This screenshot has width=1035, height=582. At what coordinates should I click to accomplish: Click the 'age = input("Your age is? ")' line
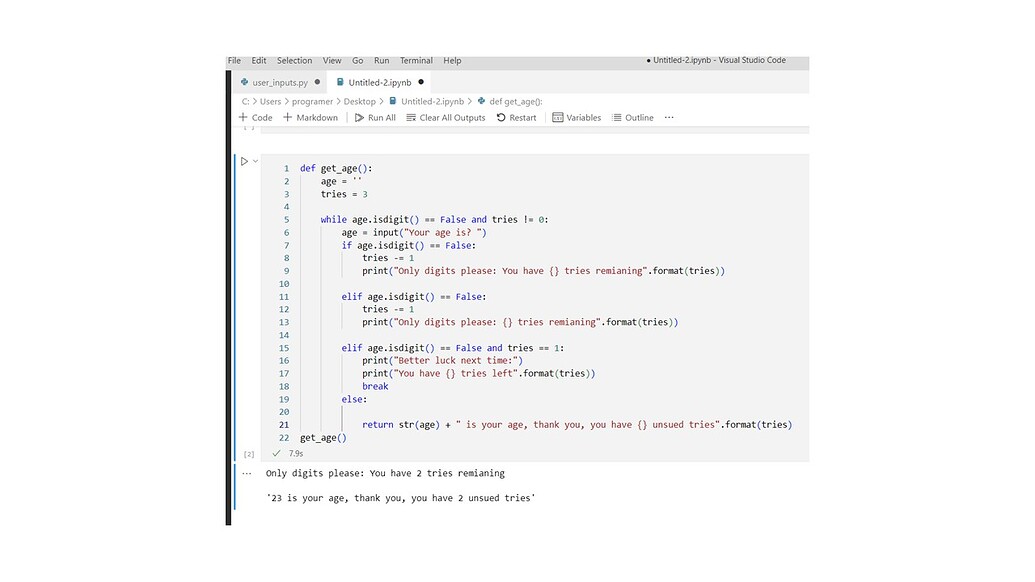(x=414, y=232)
